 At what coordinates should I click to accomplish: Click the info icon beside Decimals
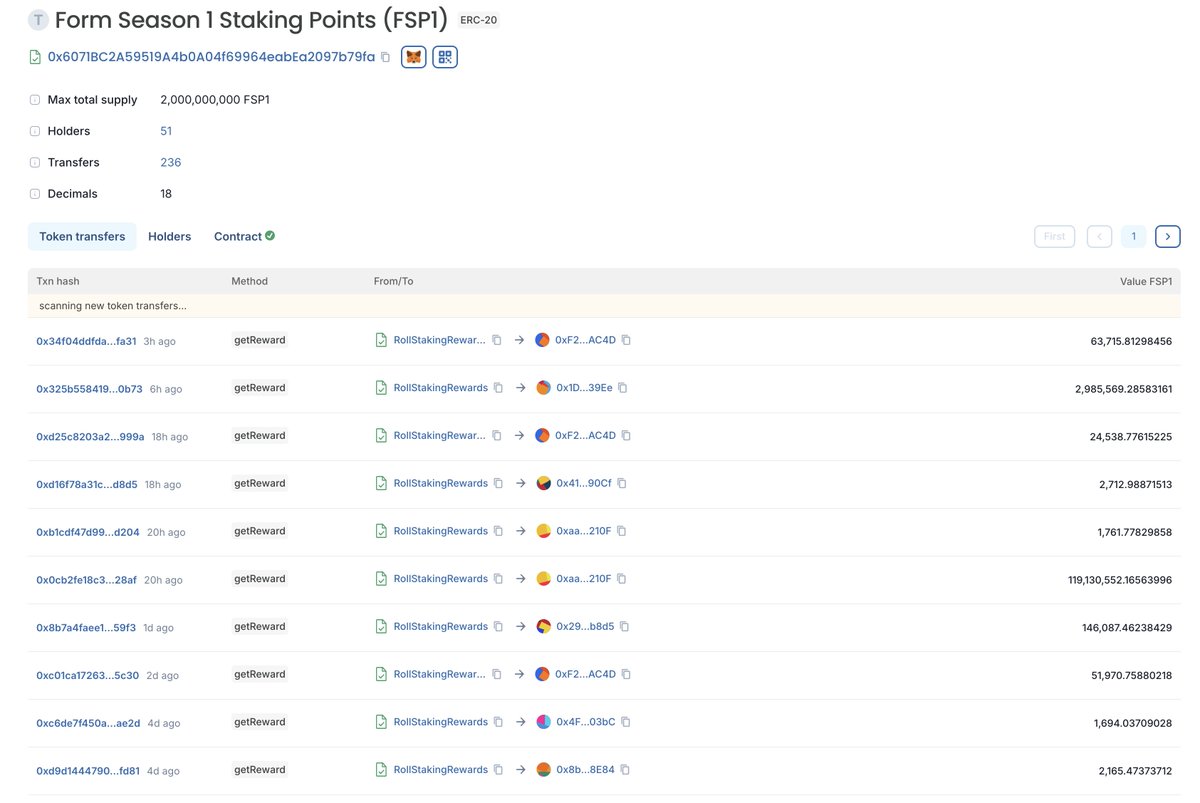[x=35, y=194]
